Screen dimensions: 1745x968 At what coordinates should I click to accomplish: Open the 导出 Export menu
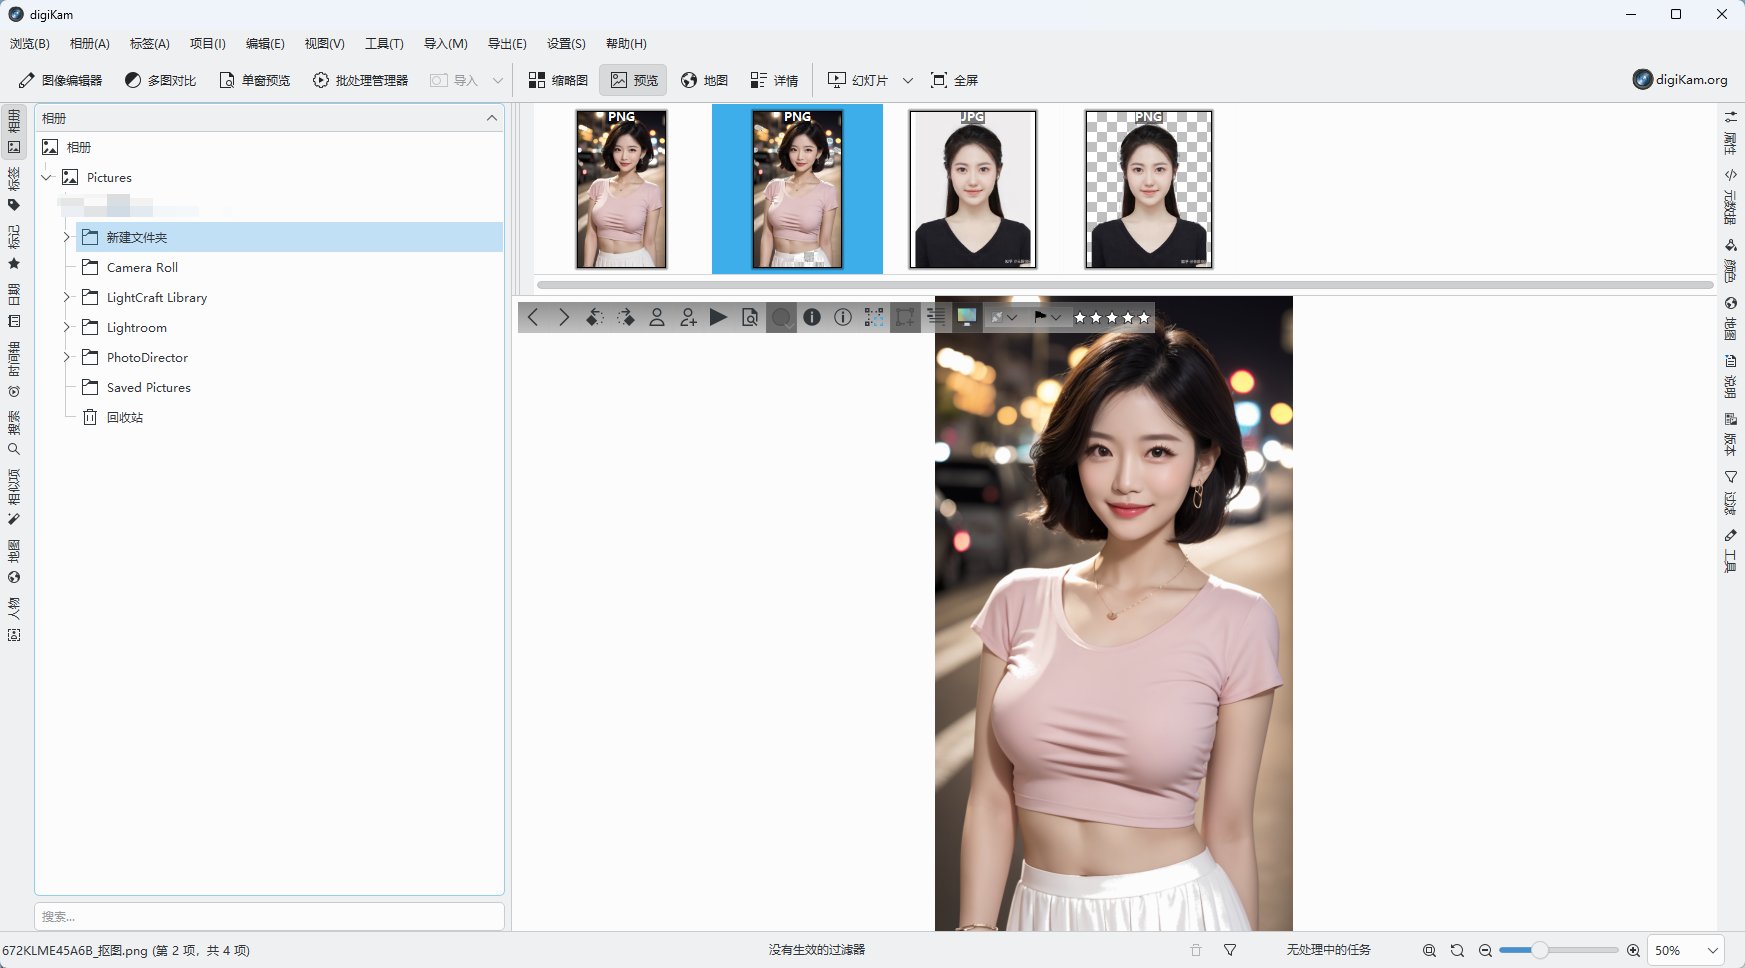507,43
